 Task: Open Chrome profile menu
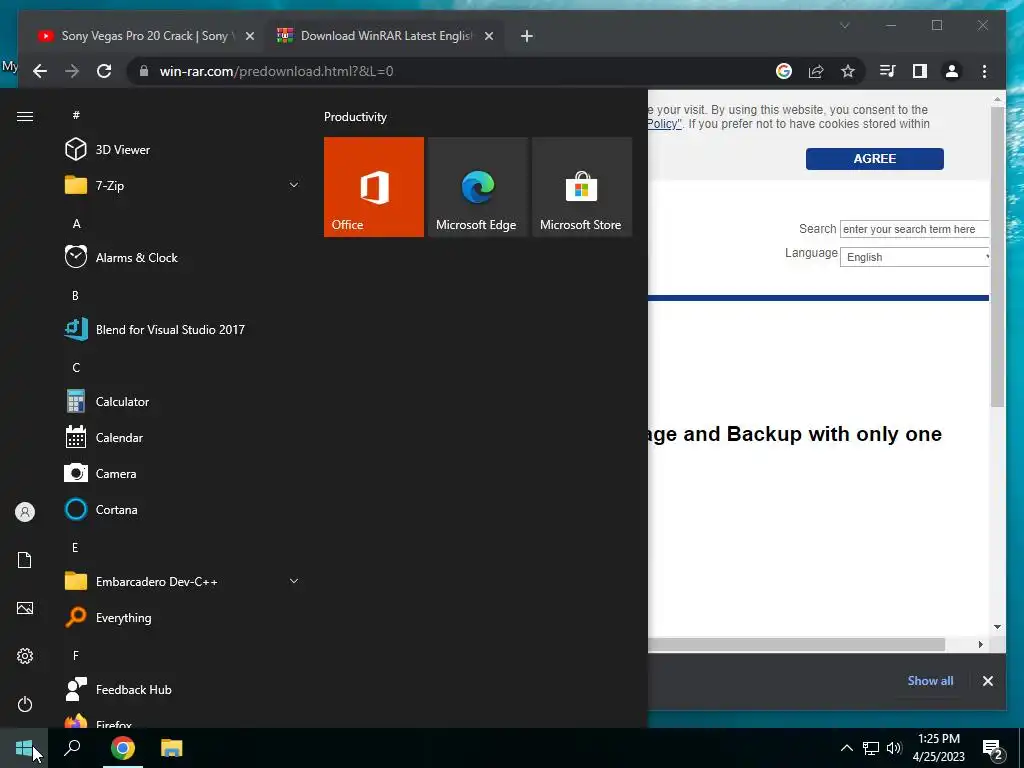click(952, 71)
